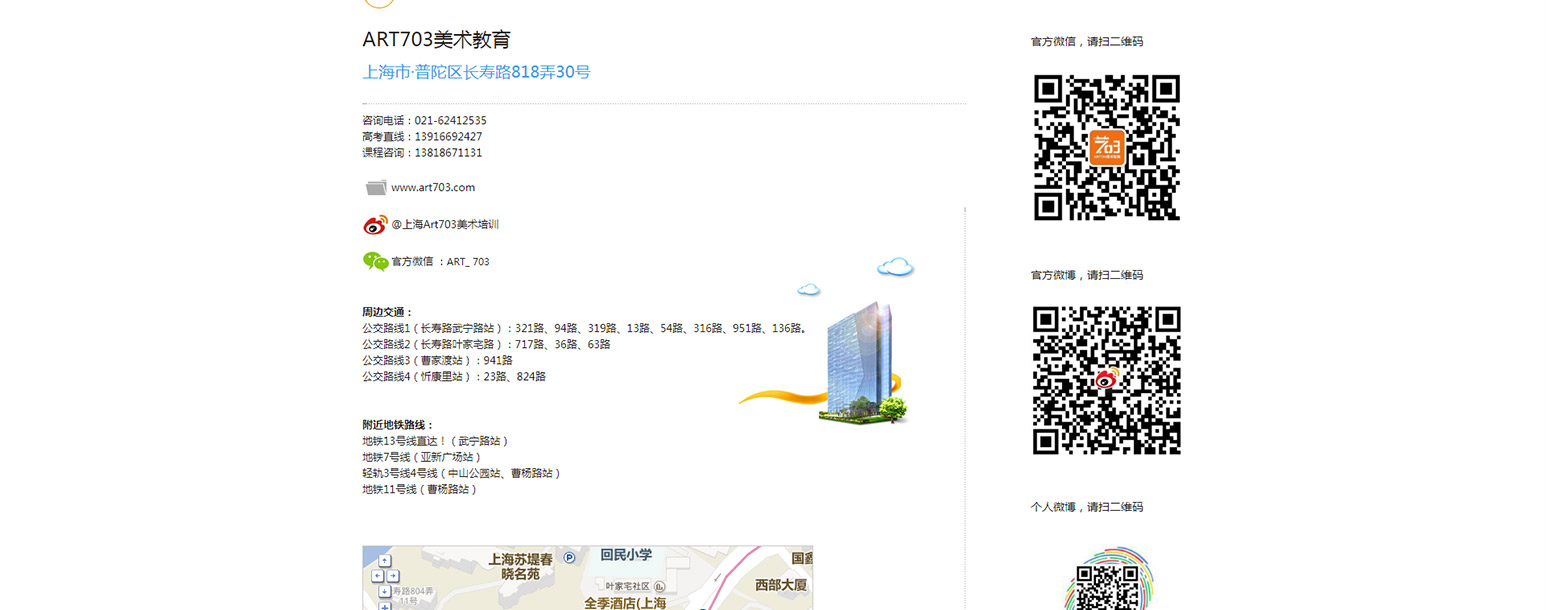
Task: Click the green WeChat logo icon
Action: pyautogui.click(x=375, y=261)
